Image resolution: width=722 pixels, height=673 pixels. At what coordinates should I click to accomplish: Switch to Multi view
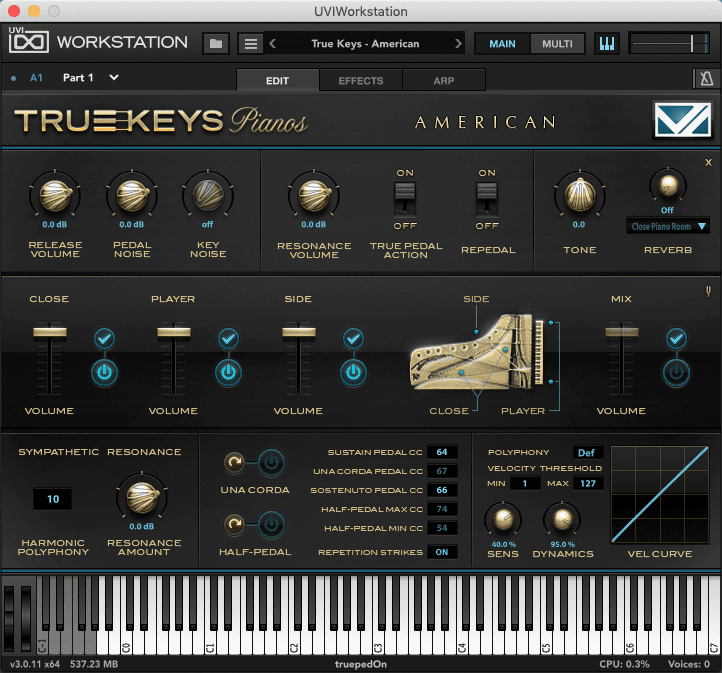pos(557,43)
